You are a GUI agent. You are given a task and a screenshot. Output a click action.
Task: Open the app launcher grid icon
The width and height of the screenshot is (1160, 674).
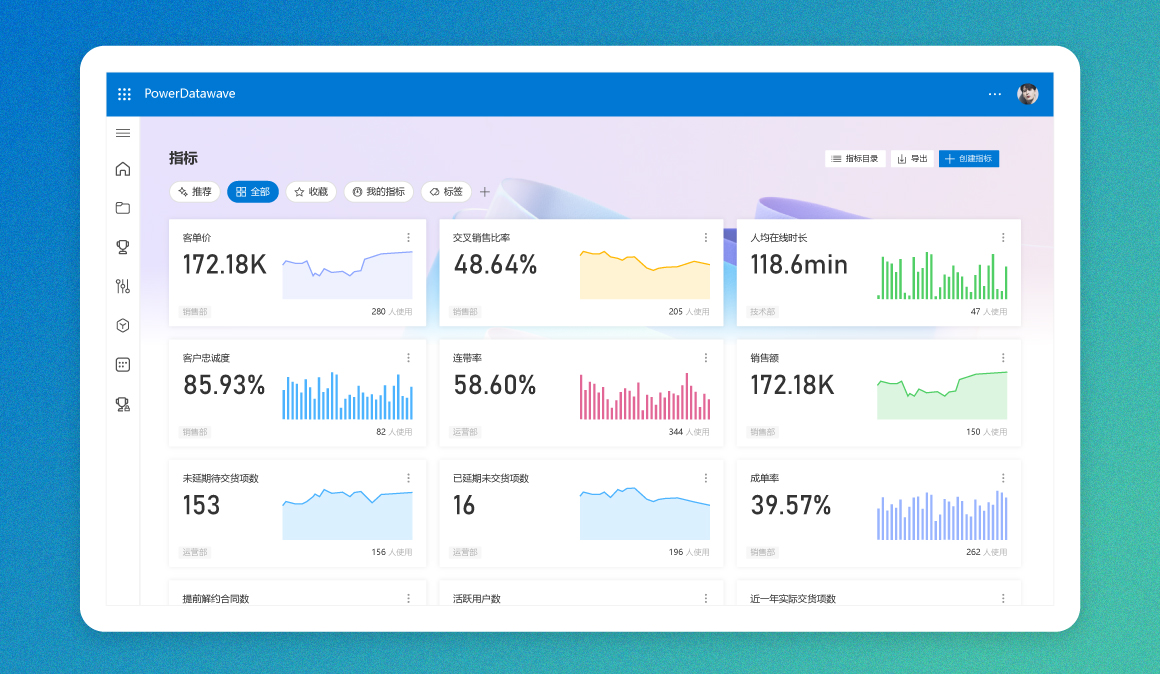point(124,94)
